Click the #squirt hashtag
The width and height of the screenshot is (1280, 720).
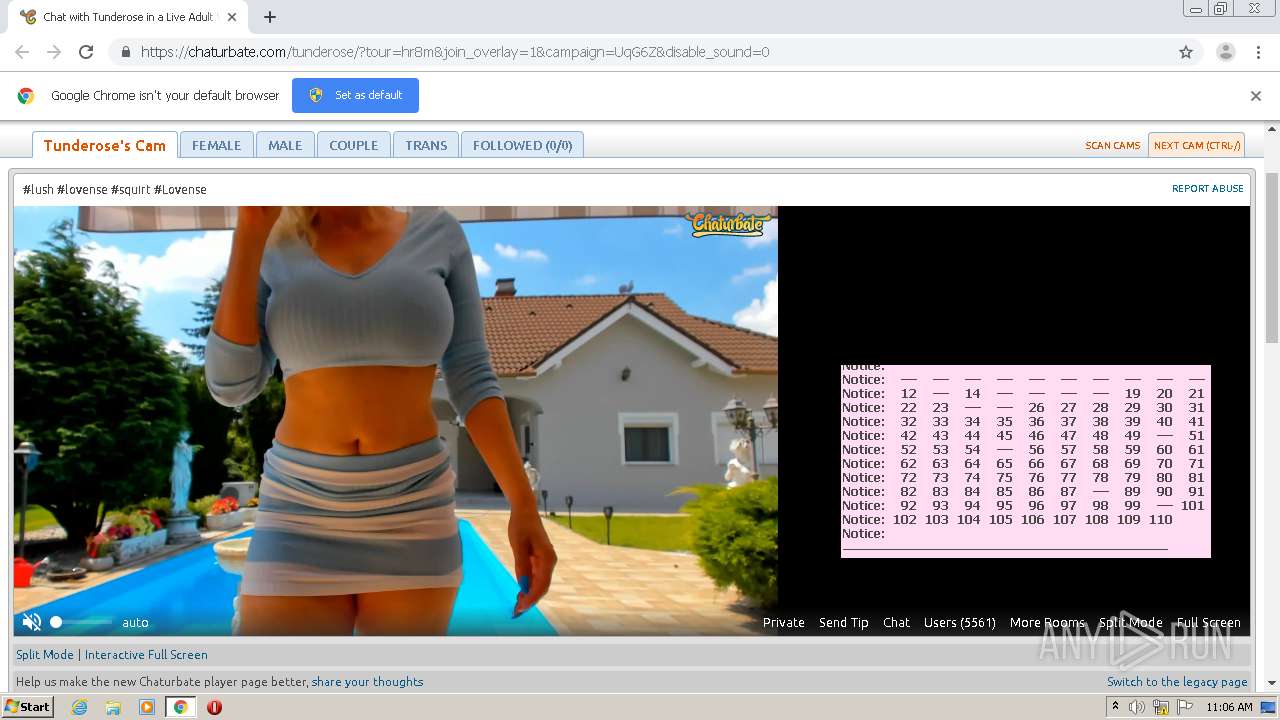(130, 189)
